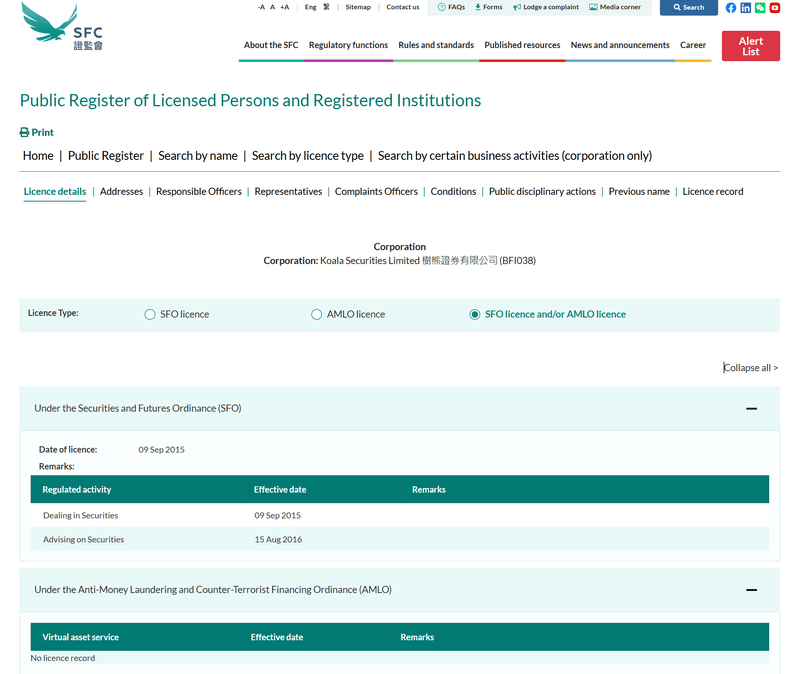Open Search by certain business activities link
Screen dimensions: 800x674
(x=515, y=156)
